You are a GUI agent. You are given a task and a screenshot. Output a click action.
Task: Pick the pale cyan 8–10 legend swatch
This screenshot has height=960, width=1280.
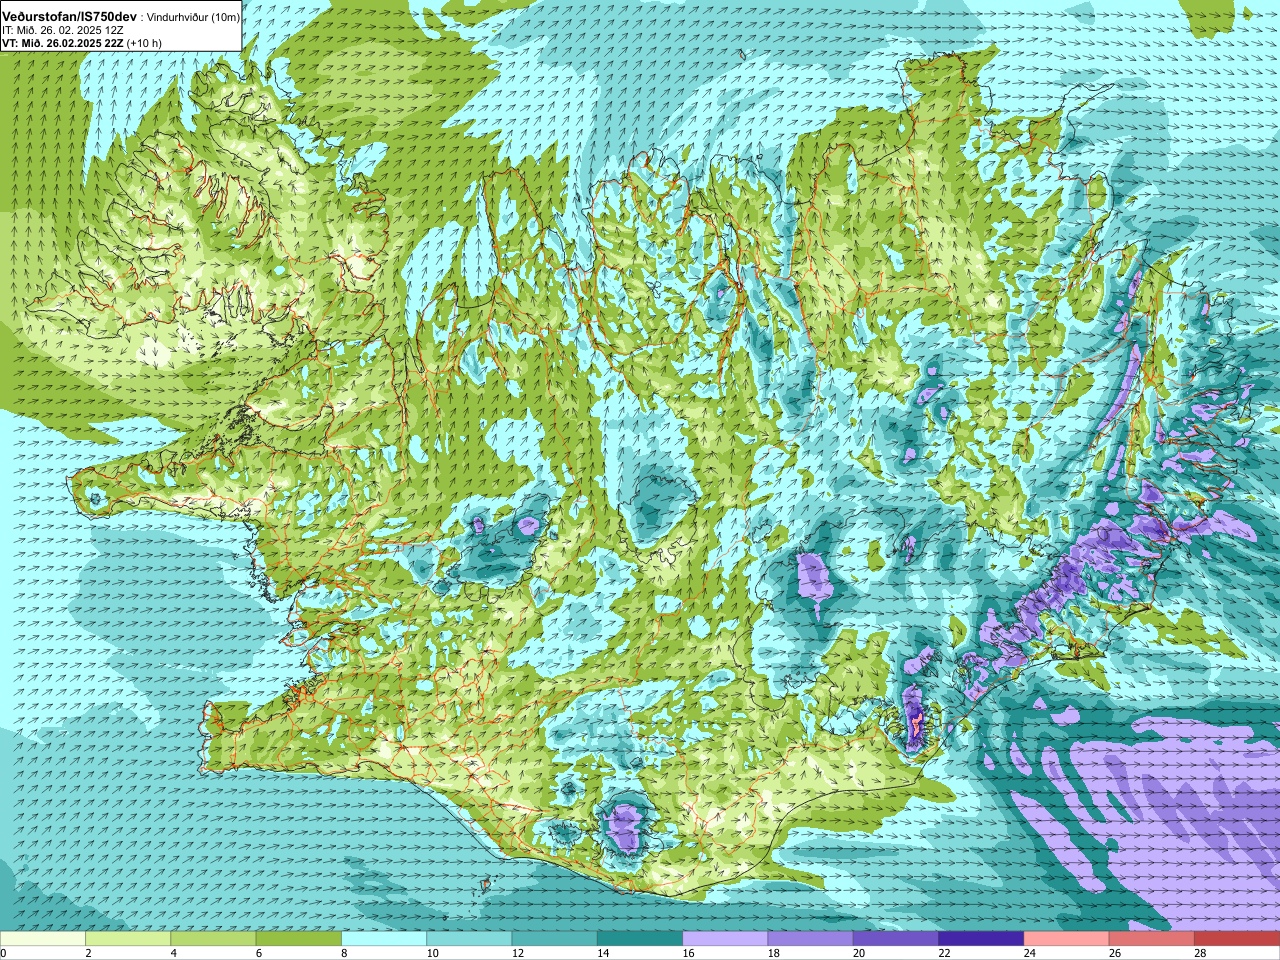pos(384,939)
